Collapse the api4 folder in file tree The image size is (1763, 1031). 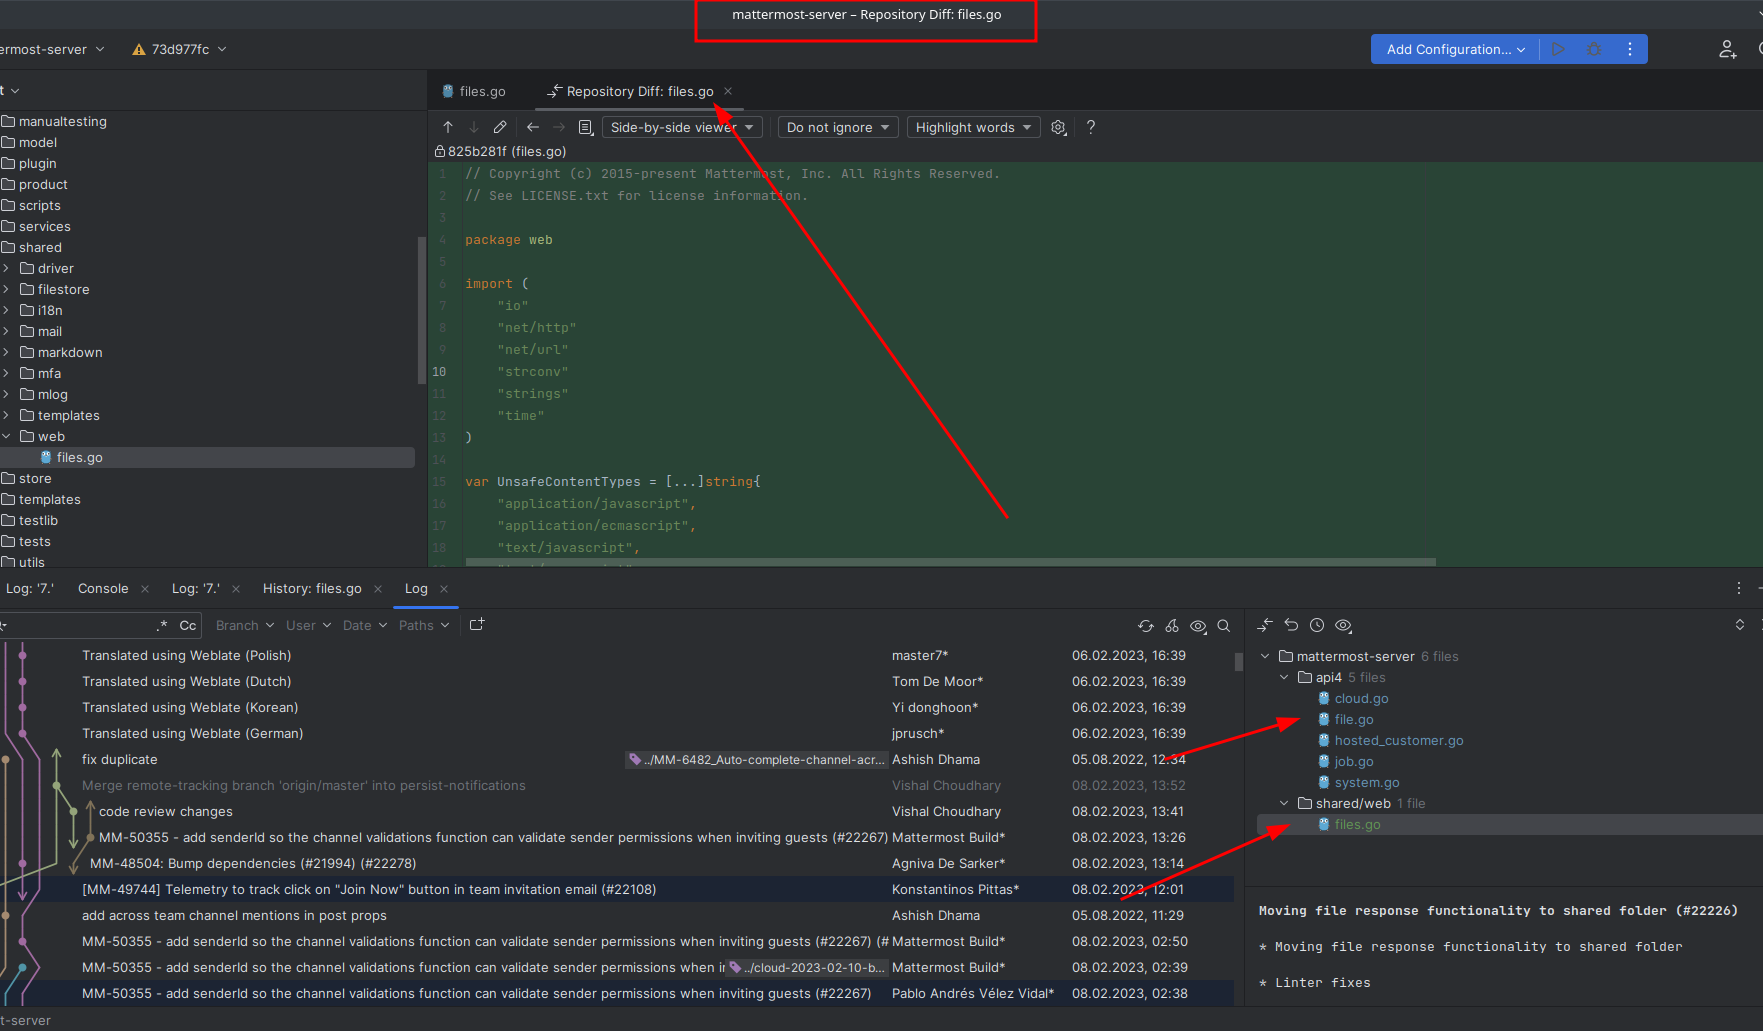pos(1284,677)
